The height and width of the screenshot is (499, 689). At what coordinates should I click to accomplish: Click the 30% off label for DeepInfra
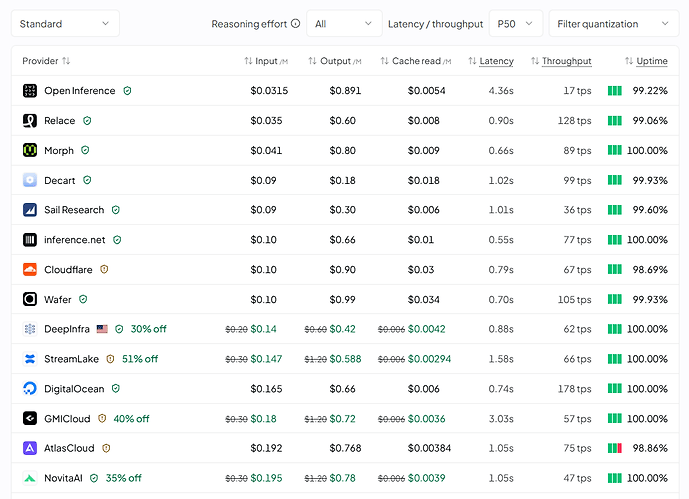click(149, 329)
